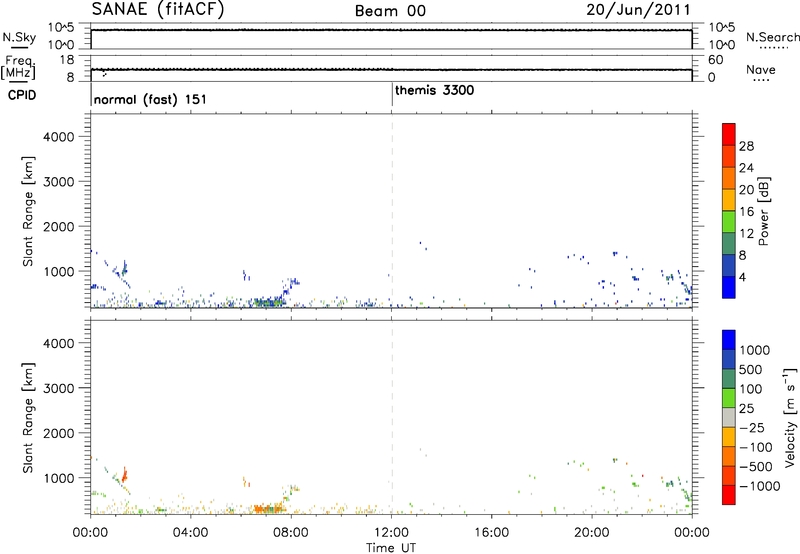Click the 'normal (fast) 151' CPID text
This screenshot has width=800, height=554.
pos(150,99)
